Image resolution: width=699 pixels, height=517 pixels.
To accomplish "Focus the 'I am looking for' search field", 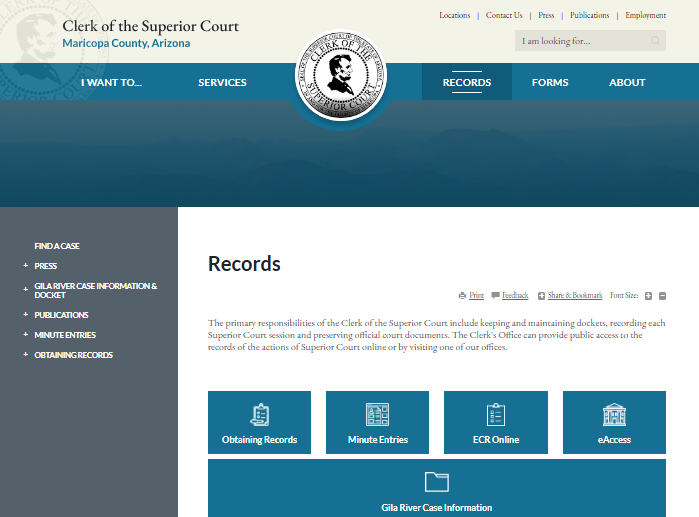I will click(580, 41).
